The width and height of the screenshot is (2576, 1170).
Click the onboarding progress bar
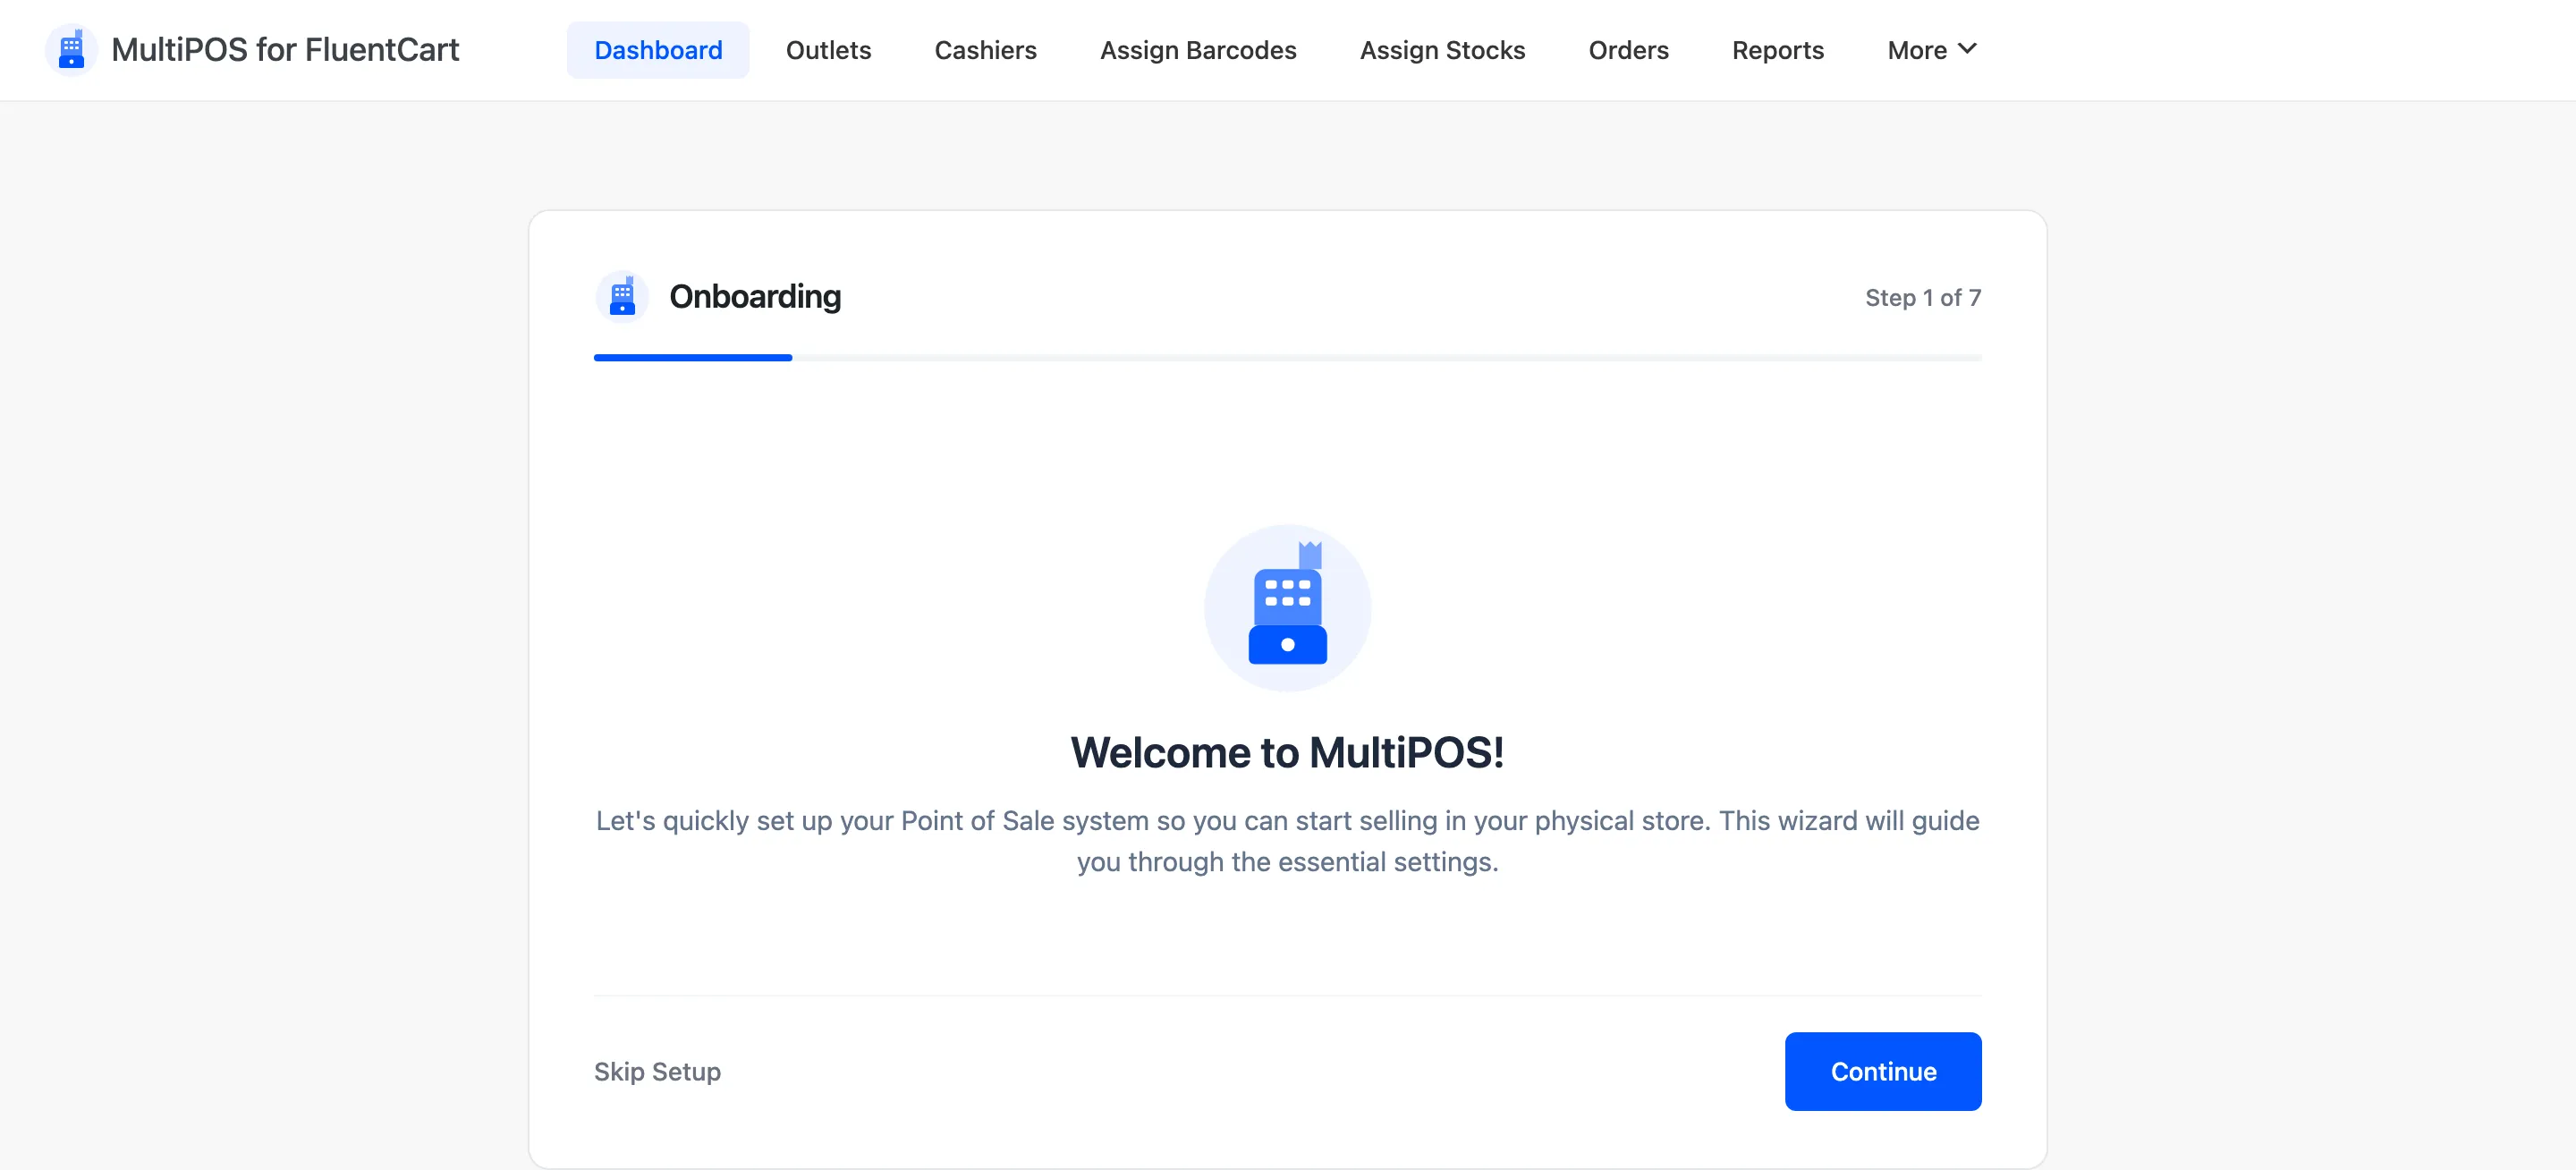1287,357
